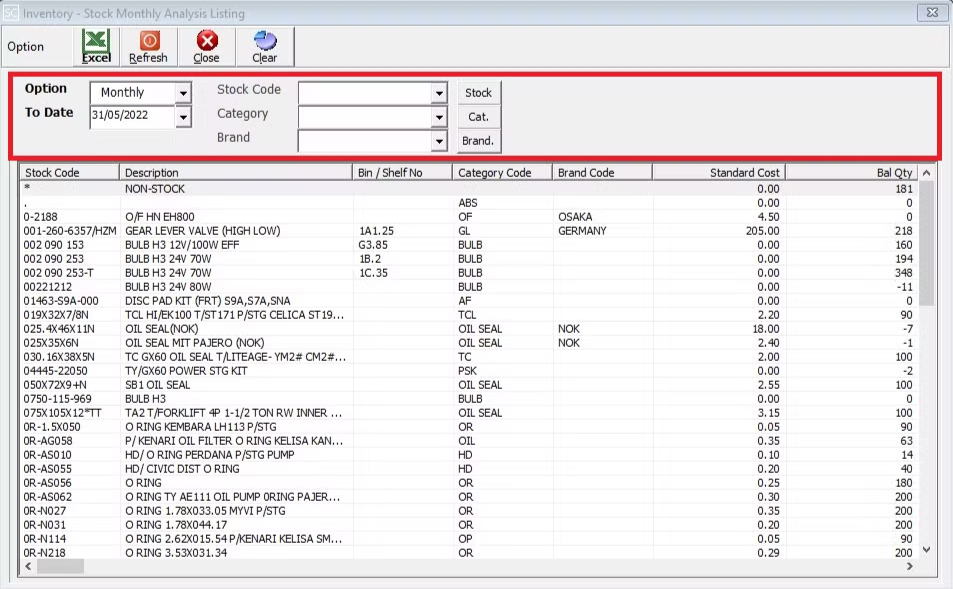Viewport: 953px width, 589px height.
Task: Click the Brand. lookup button
Action: pyautogui.click(x=478, y=140)
